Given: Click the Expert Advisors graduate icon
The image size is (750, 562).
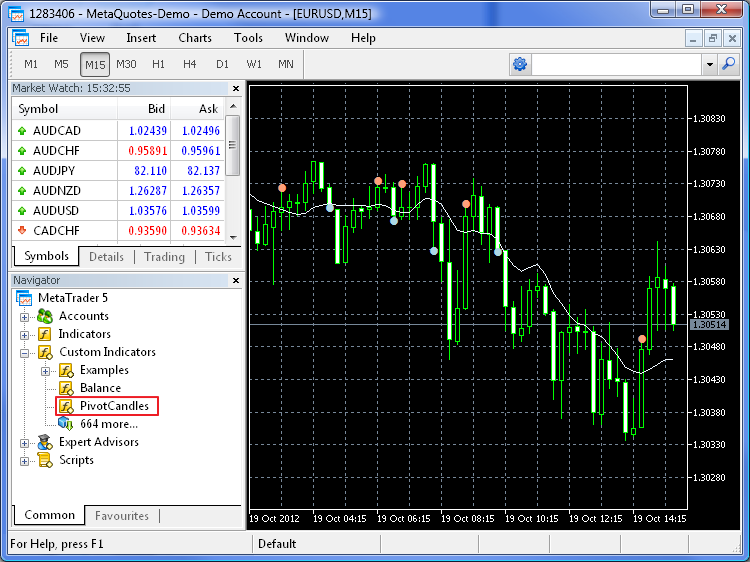Looking at the screenshot, I should coord(45,442).
